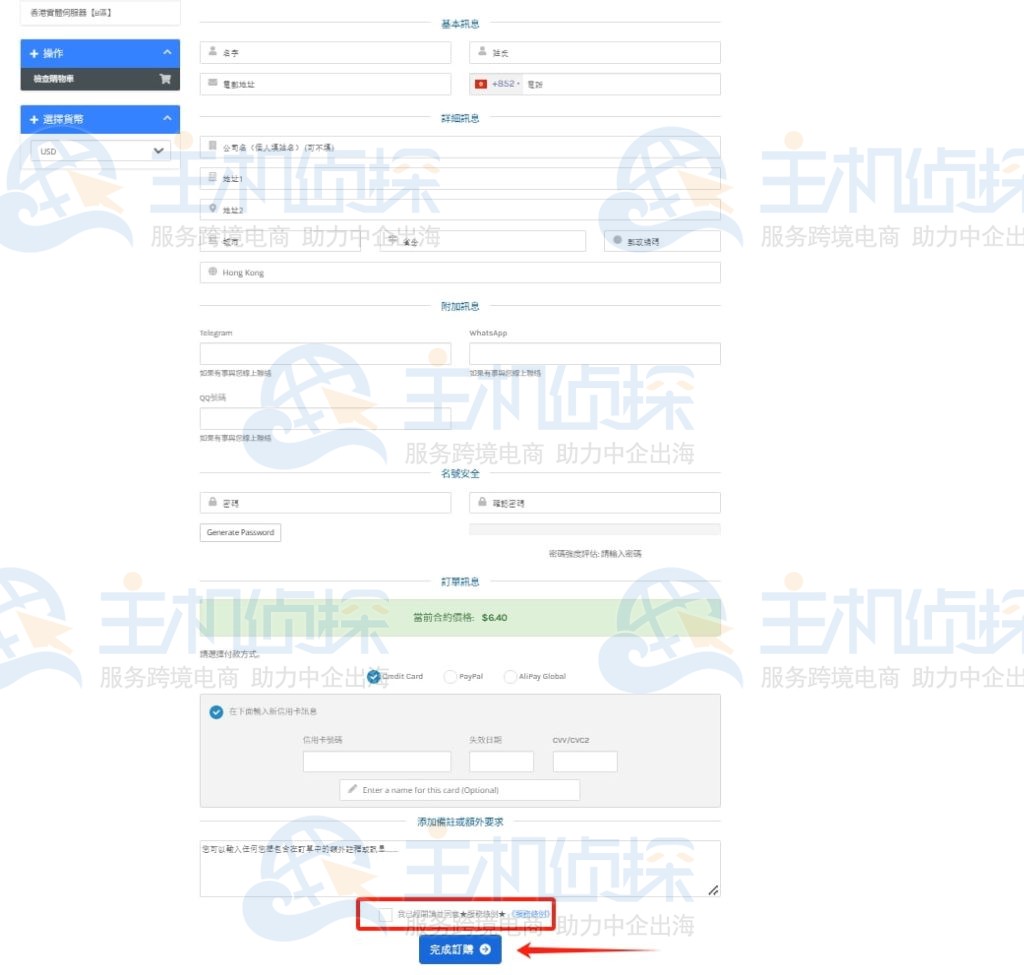Image resolution: width=1024 pixels, height=975 pixels.
Task: Click the Generate Password button
Action: pos(240,532)
